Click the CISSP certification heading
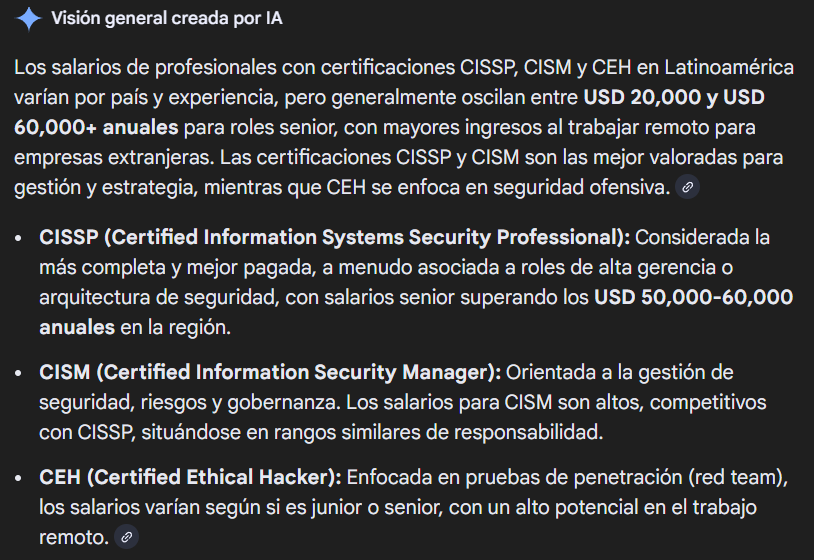814x560 pixels. point(335,238)
